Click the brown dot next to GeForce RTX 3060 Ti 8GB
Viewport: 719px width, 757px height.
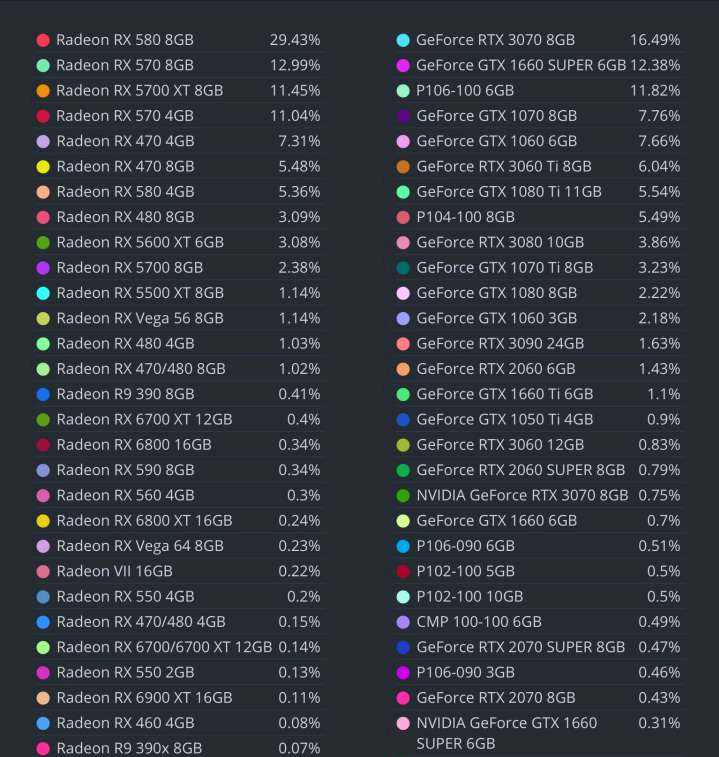click(403, 167)
